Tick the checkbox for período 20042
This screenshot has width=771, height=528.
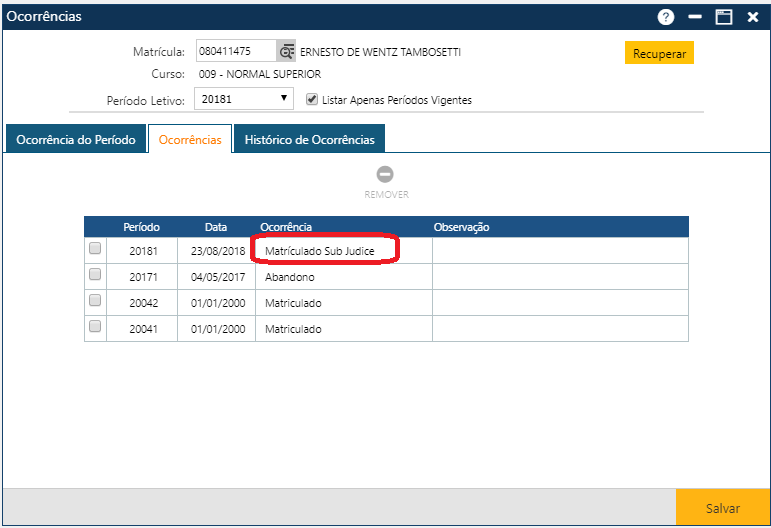pos(95,300)
